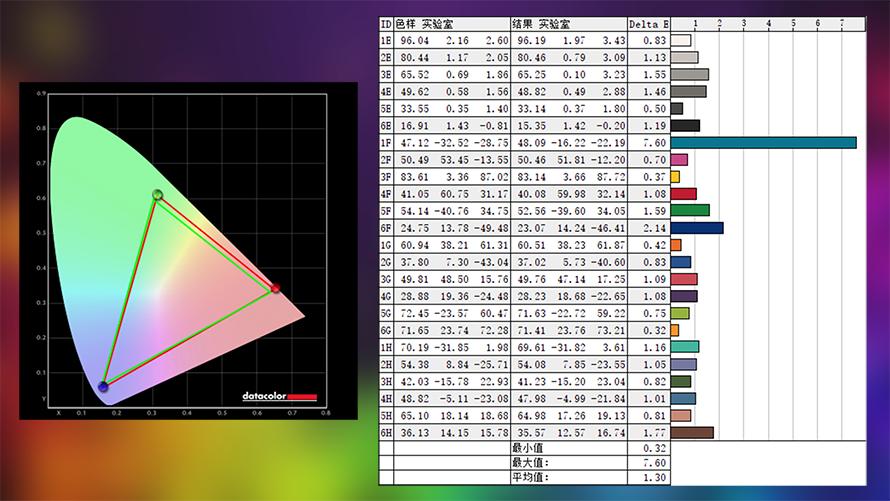
Task: Click the blue primary marker on gamut chart
Action: [x=103, y=387]
